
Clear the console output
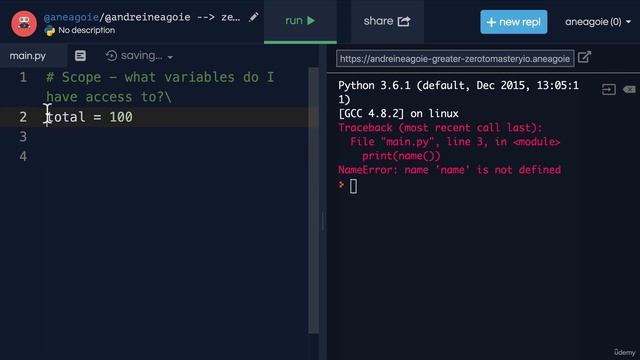tap(629, 89)
